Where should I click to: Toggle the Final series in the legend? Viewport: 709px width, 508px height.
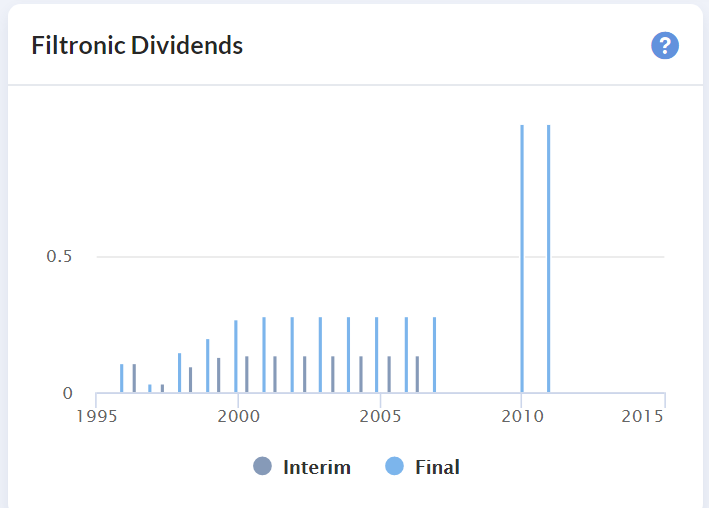point(422,467)
